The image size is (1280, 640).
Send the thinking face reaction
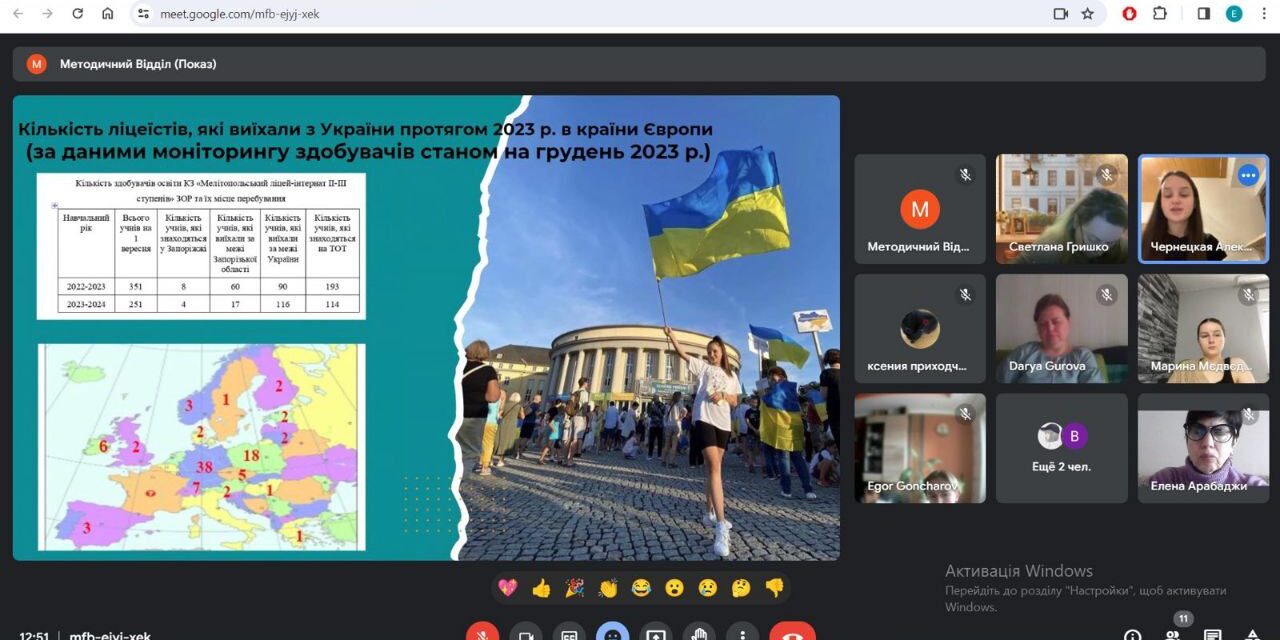coord(741,588)
